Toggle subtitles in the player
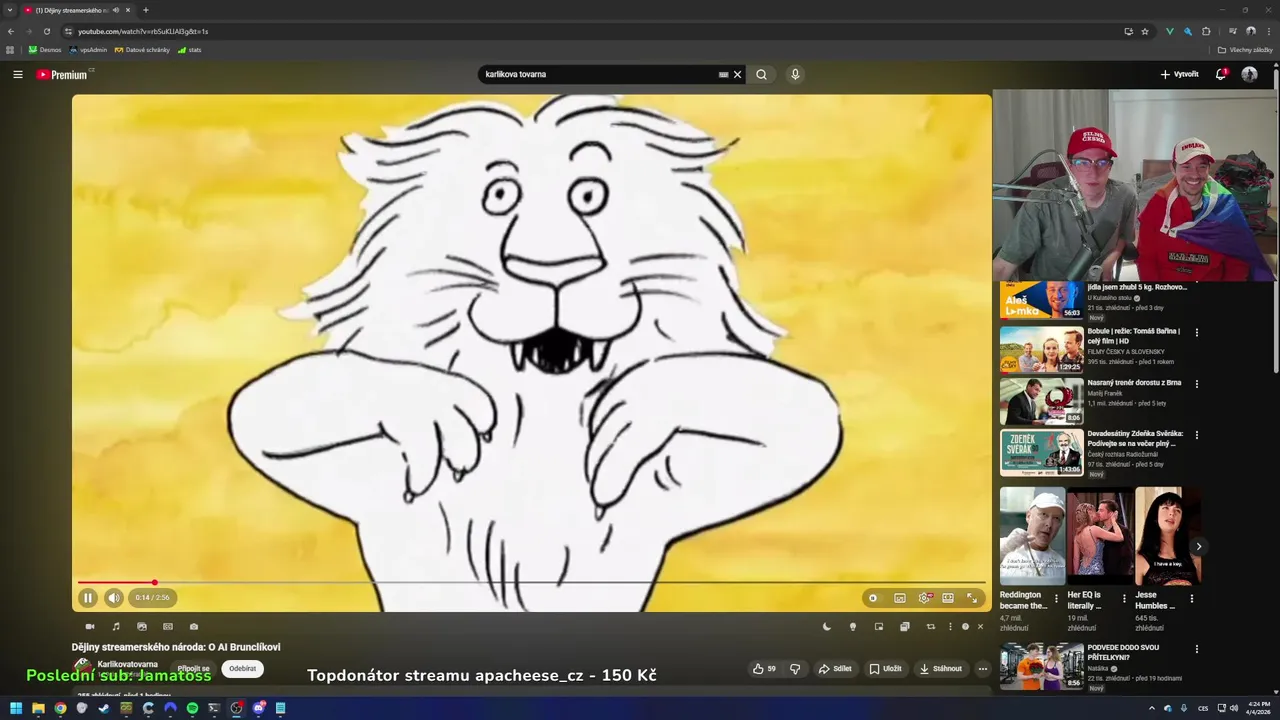The image size is (1280, 720). click(x=900, y=598)
